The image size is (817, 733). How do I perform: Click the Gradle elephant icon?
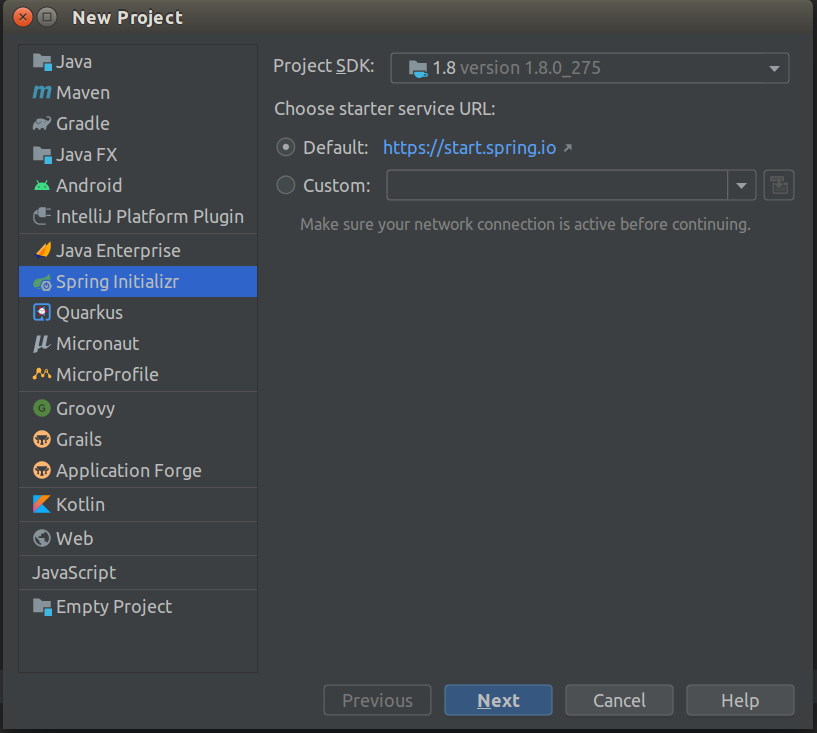coord(42,124)
